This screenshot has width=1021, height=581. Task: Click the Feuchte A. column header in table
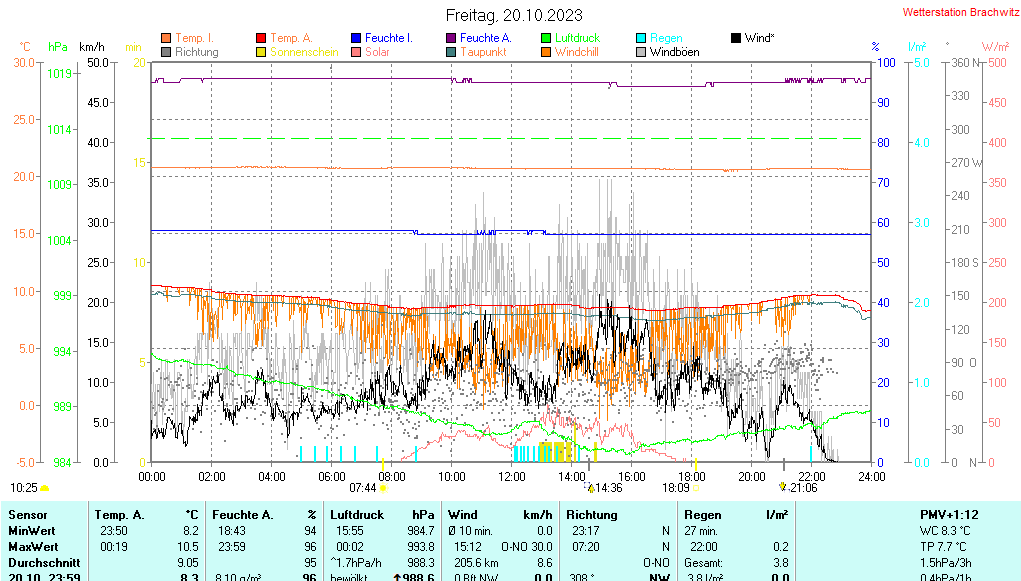(241, 514)
